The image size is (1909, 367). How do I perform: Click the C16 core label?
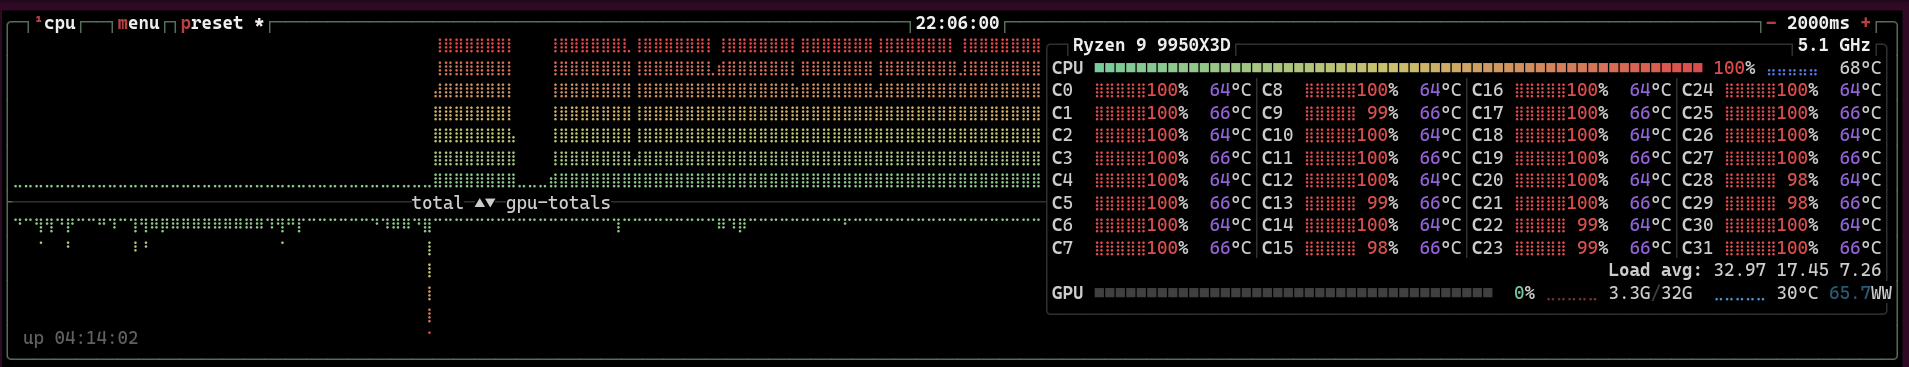[1487, 90]
